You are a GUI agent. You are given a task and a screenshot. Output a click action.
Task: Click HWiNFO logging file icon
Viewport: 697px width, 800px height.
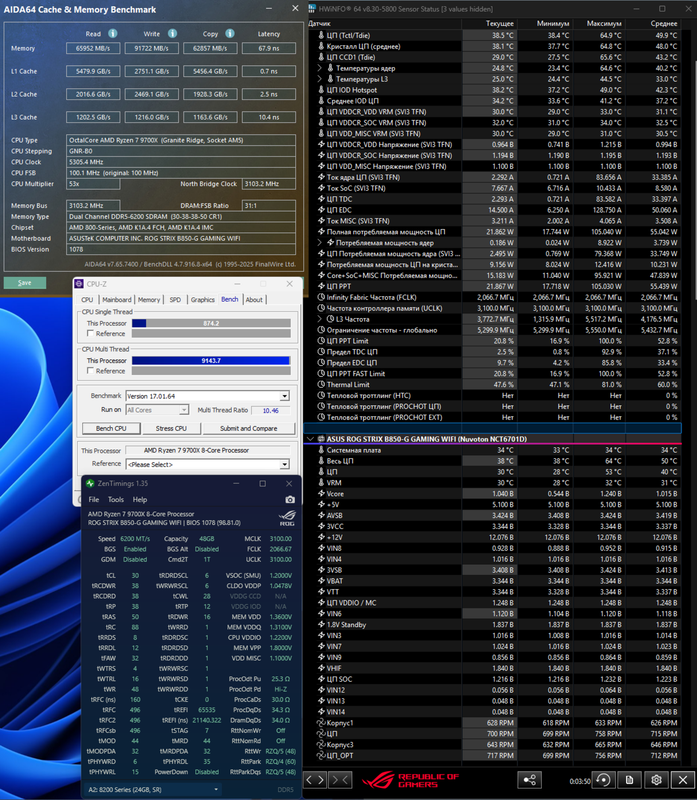pyautogui.click(x=629, y=780)
